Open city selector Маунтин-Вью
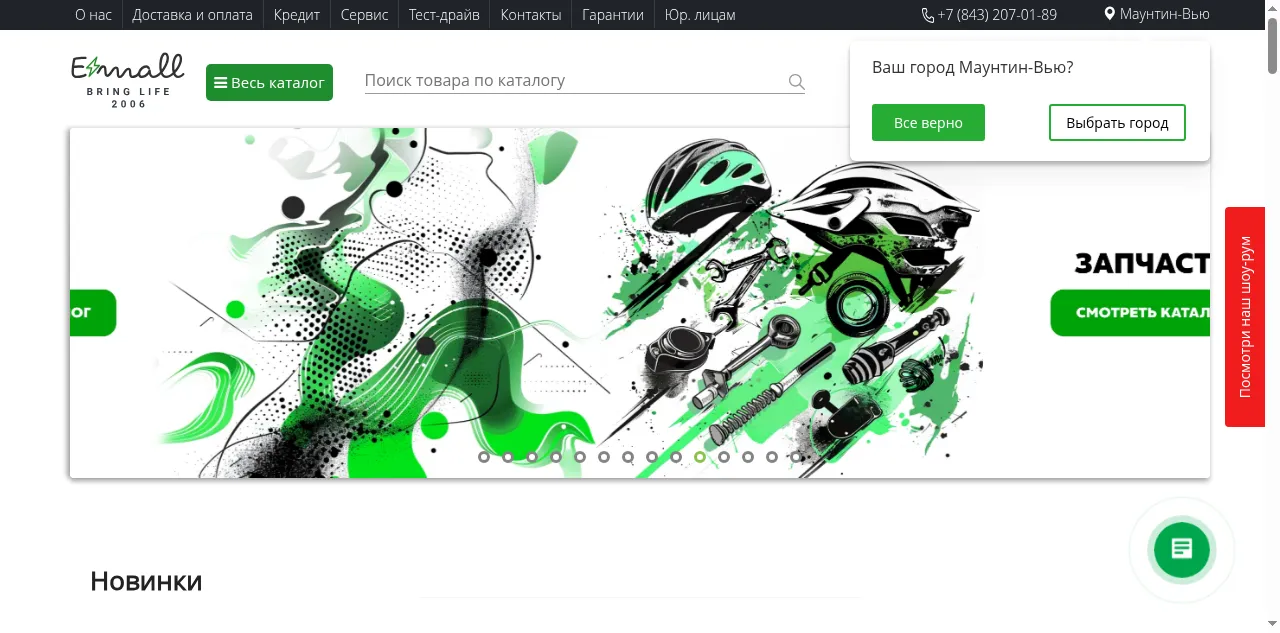Image resolution: width=1280 pixels, height=633 pixels. pyautogui.click(x=1157, y=14)
